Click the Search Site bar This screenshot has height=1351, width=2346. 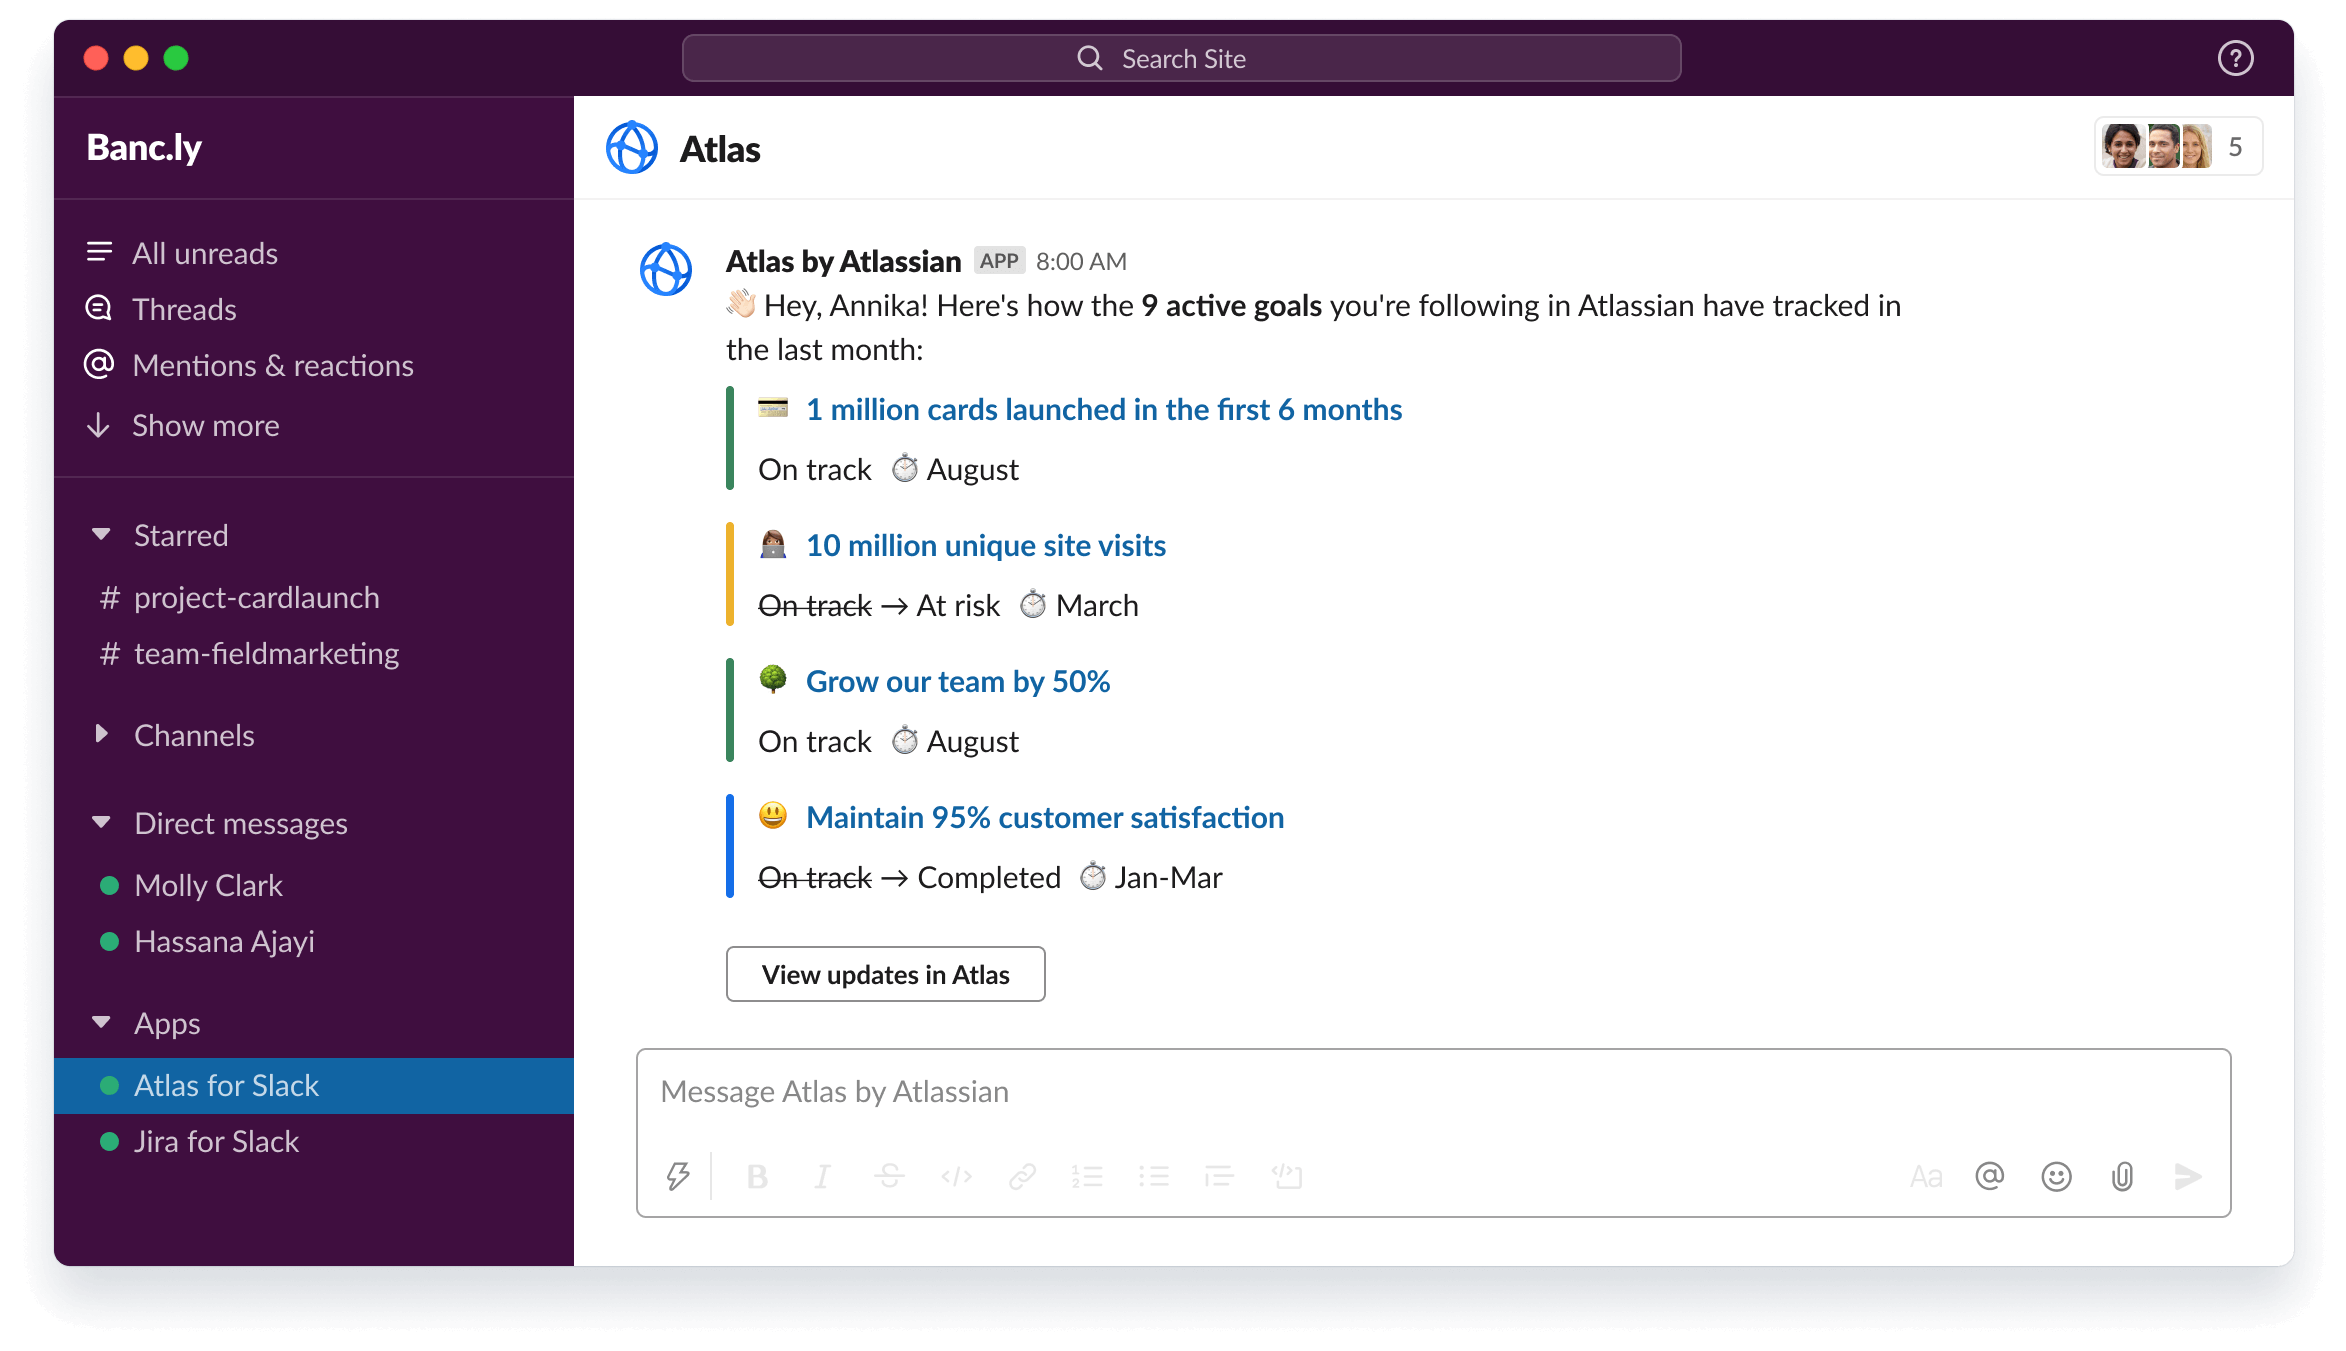1173,58
